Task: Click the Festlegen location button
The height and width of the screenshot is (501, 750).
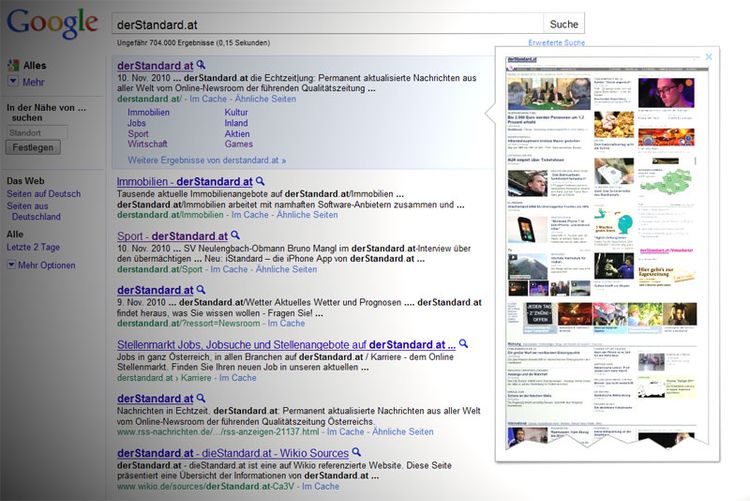Action: click(x=33, y=147)
